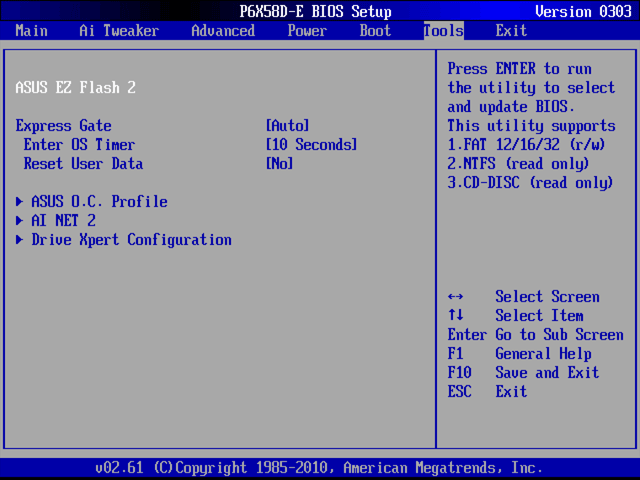Click the '1.FAT 12/16/32 (r/w)' line

tap(526, 144)
